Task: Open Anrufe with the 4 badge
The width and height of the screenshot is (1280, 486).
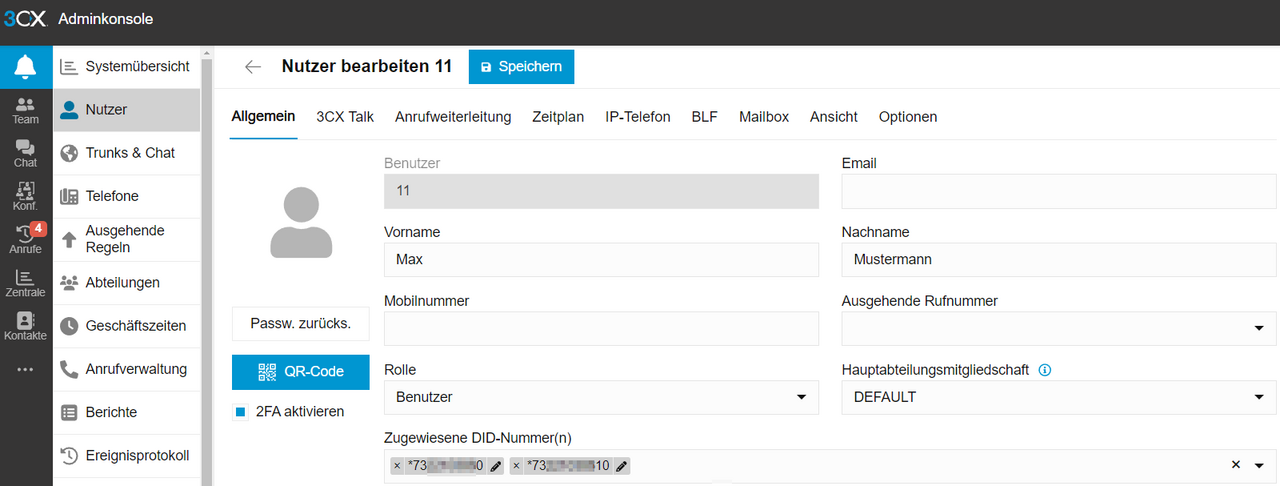Action: 26,239
